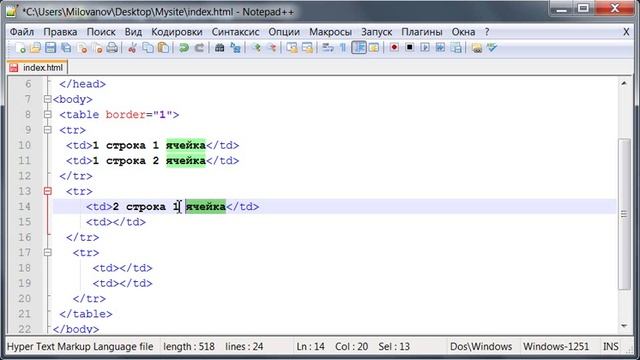
Task: Click status bar 'length : 518'
Action: [189, 347]
